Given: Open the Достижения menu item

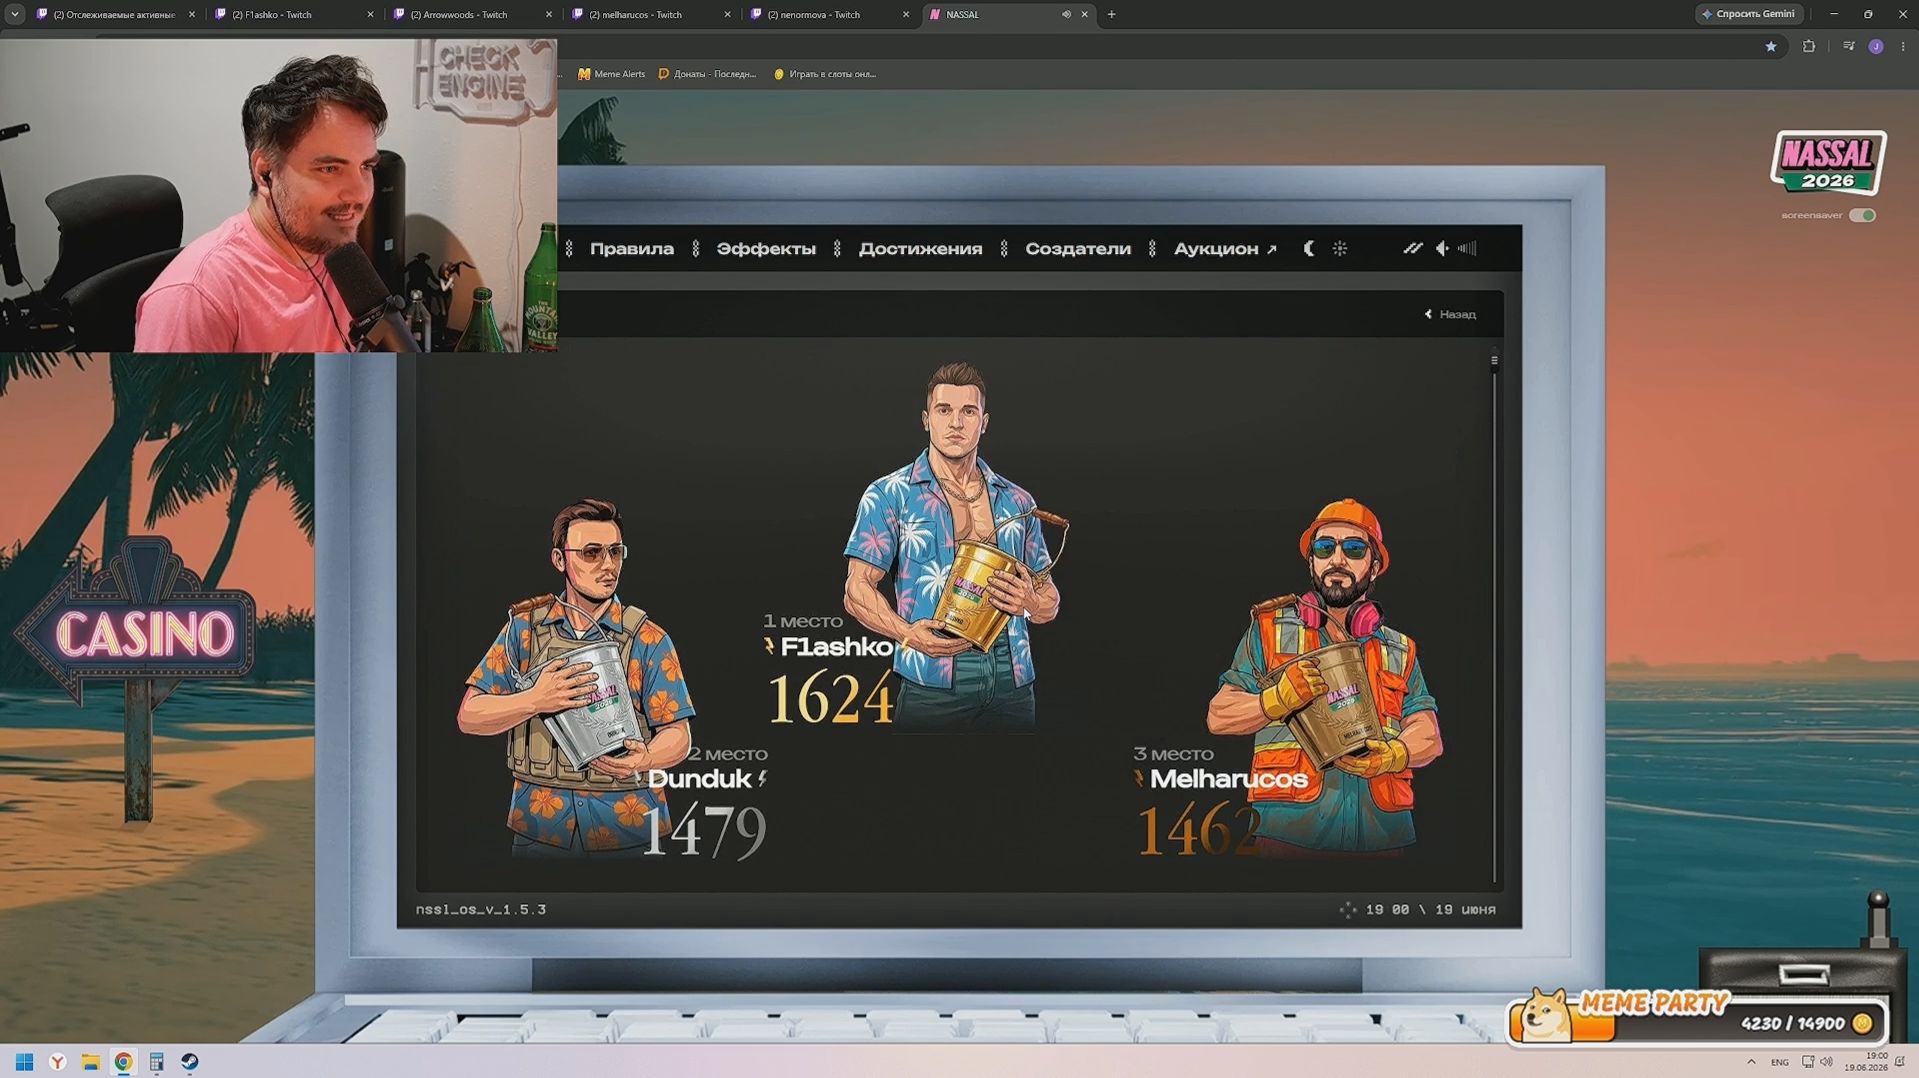Looking at the screenshot, I should 920,249.
